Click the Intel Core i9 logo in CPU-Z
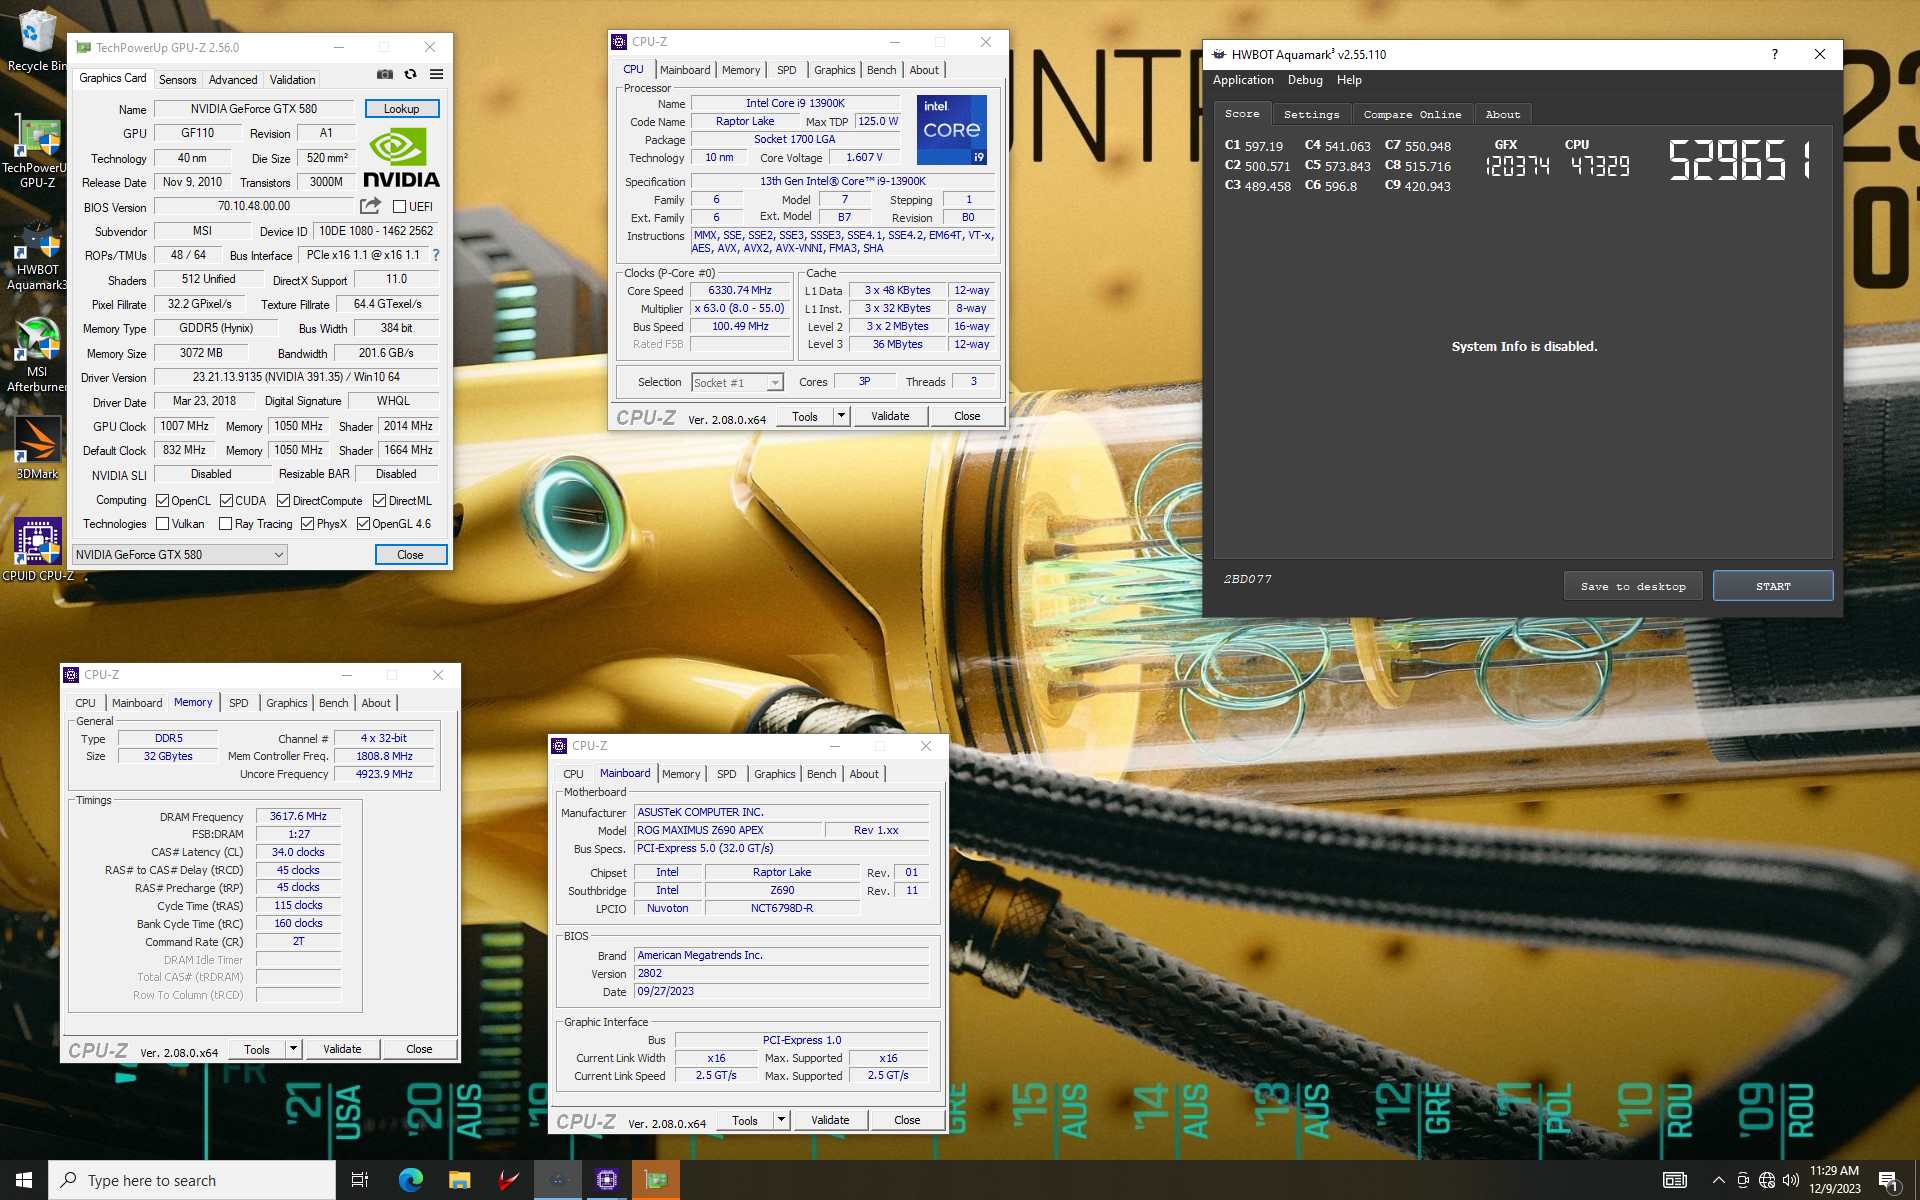Image resolution: width=1920 pixels, height=1200 pixels. [951, 130]
